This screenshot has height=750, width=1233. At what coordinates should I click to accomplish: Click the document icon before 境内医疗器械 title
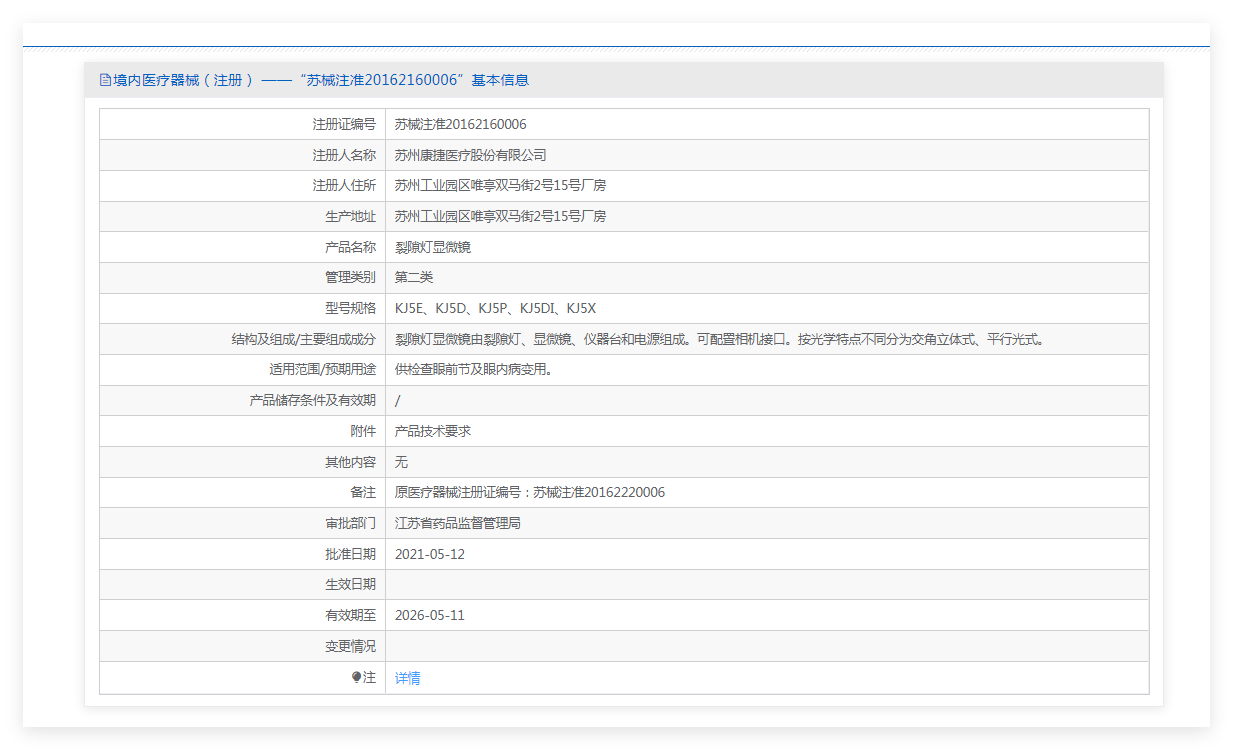click(105, 80)
